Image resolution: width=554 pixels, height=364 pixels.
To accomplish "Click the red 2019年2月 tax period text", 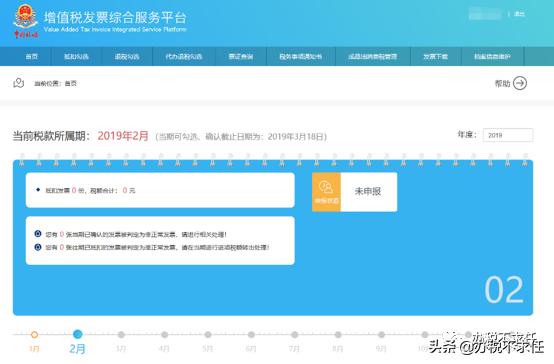I will point(123,136).
